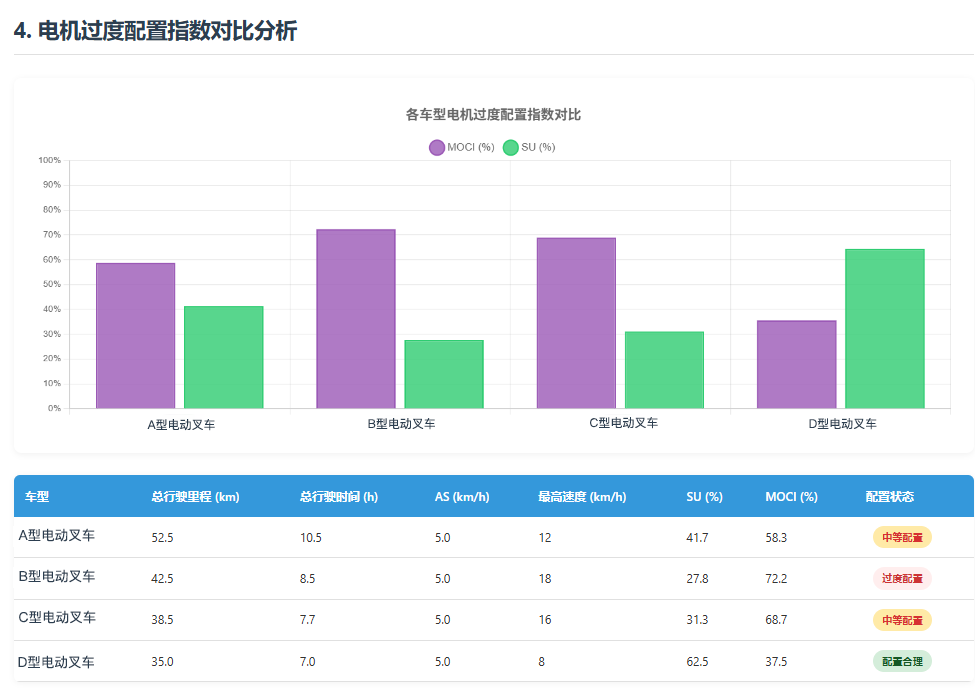Select the D型电动叉车 table row name

click(x=57, y=661)
